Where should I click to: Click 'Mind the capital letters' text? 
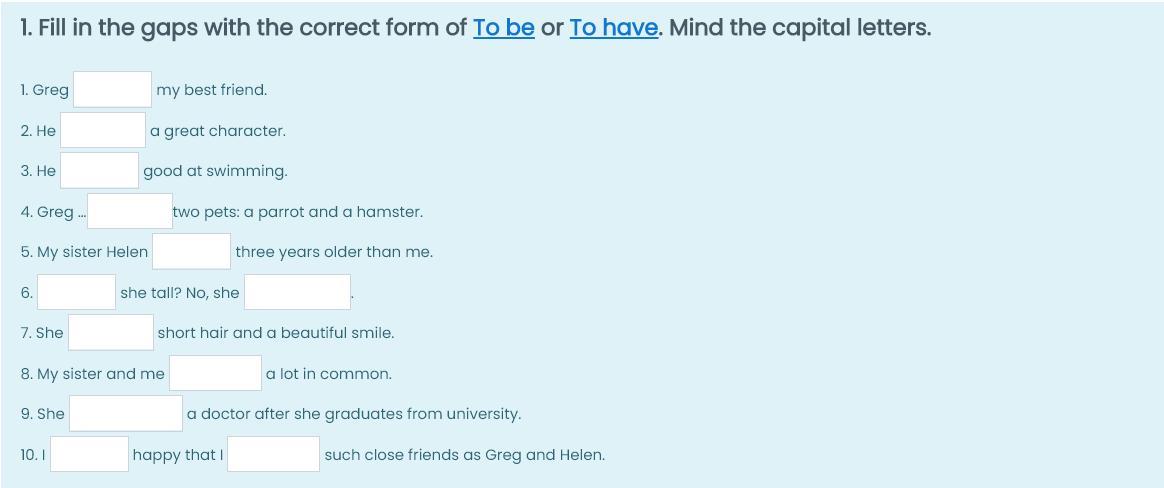799,28
